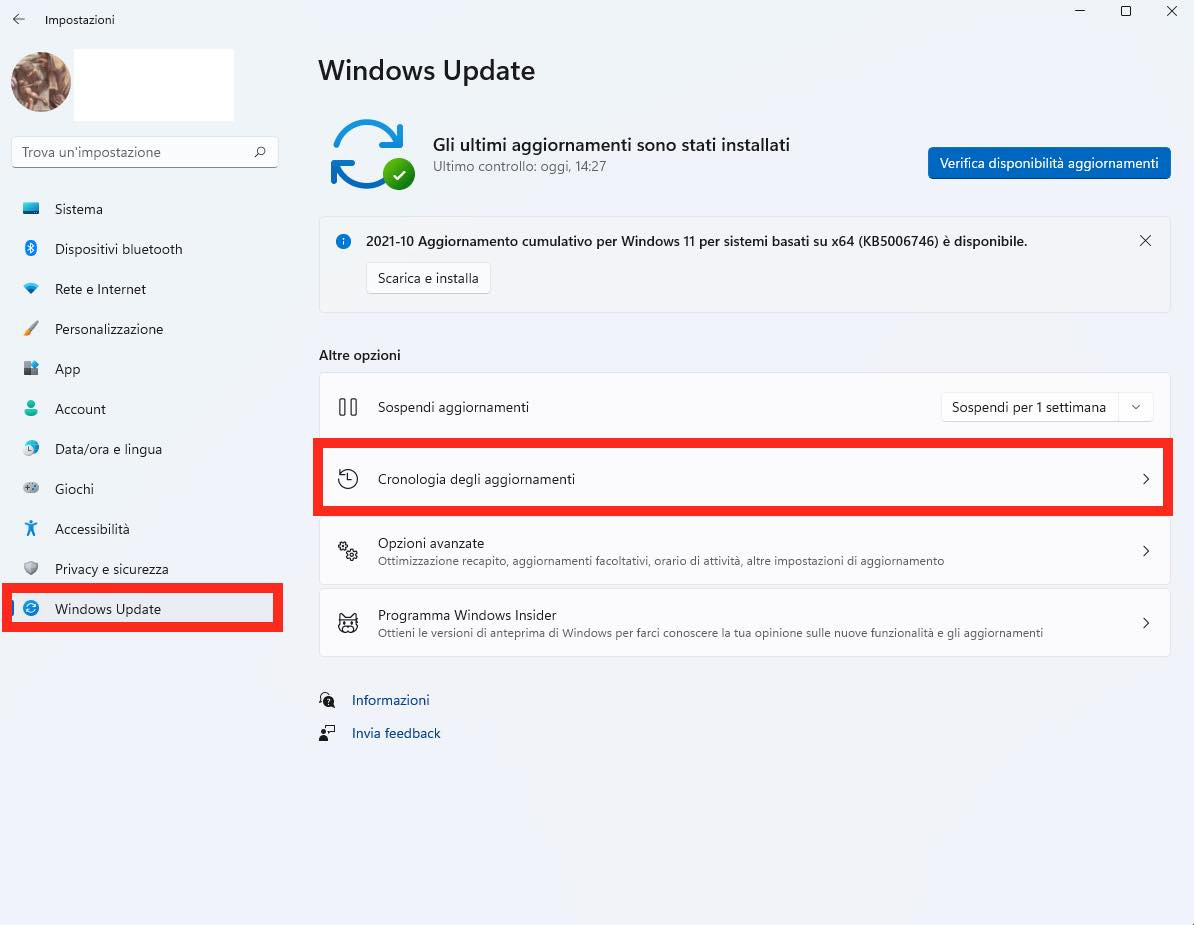1194x925 pixels.
Task: Click the Windows Insider cat icon
Action: [x=348, y=623]
